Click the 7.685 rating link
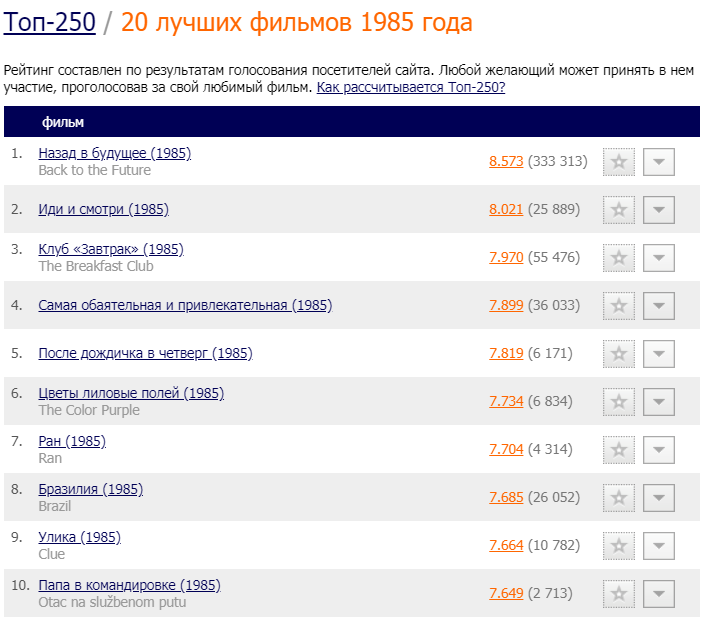 point(506,498)
